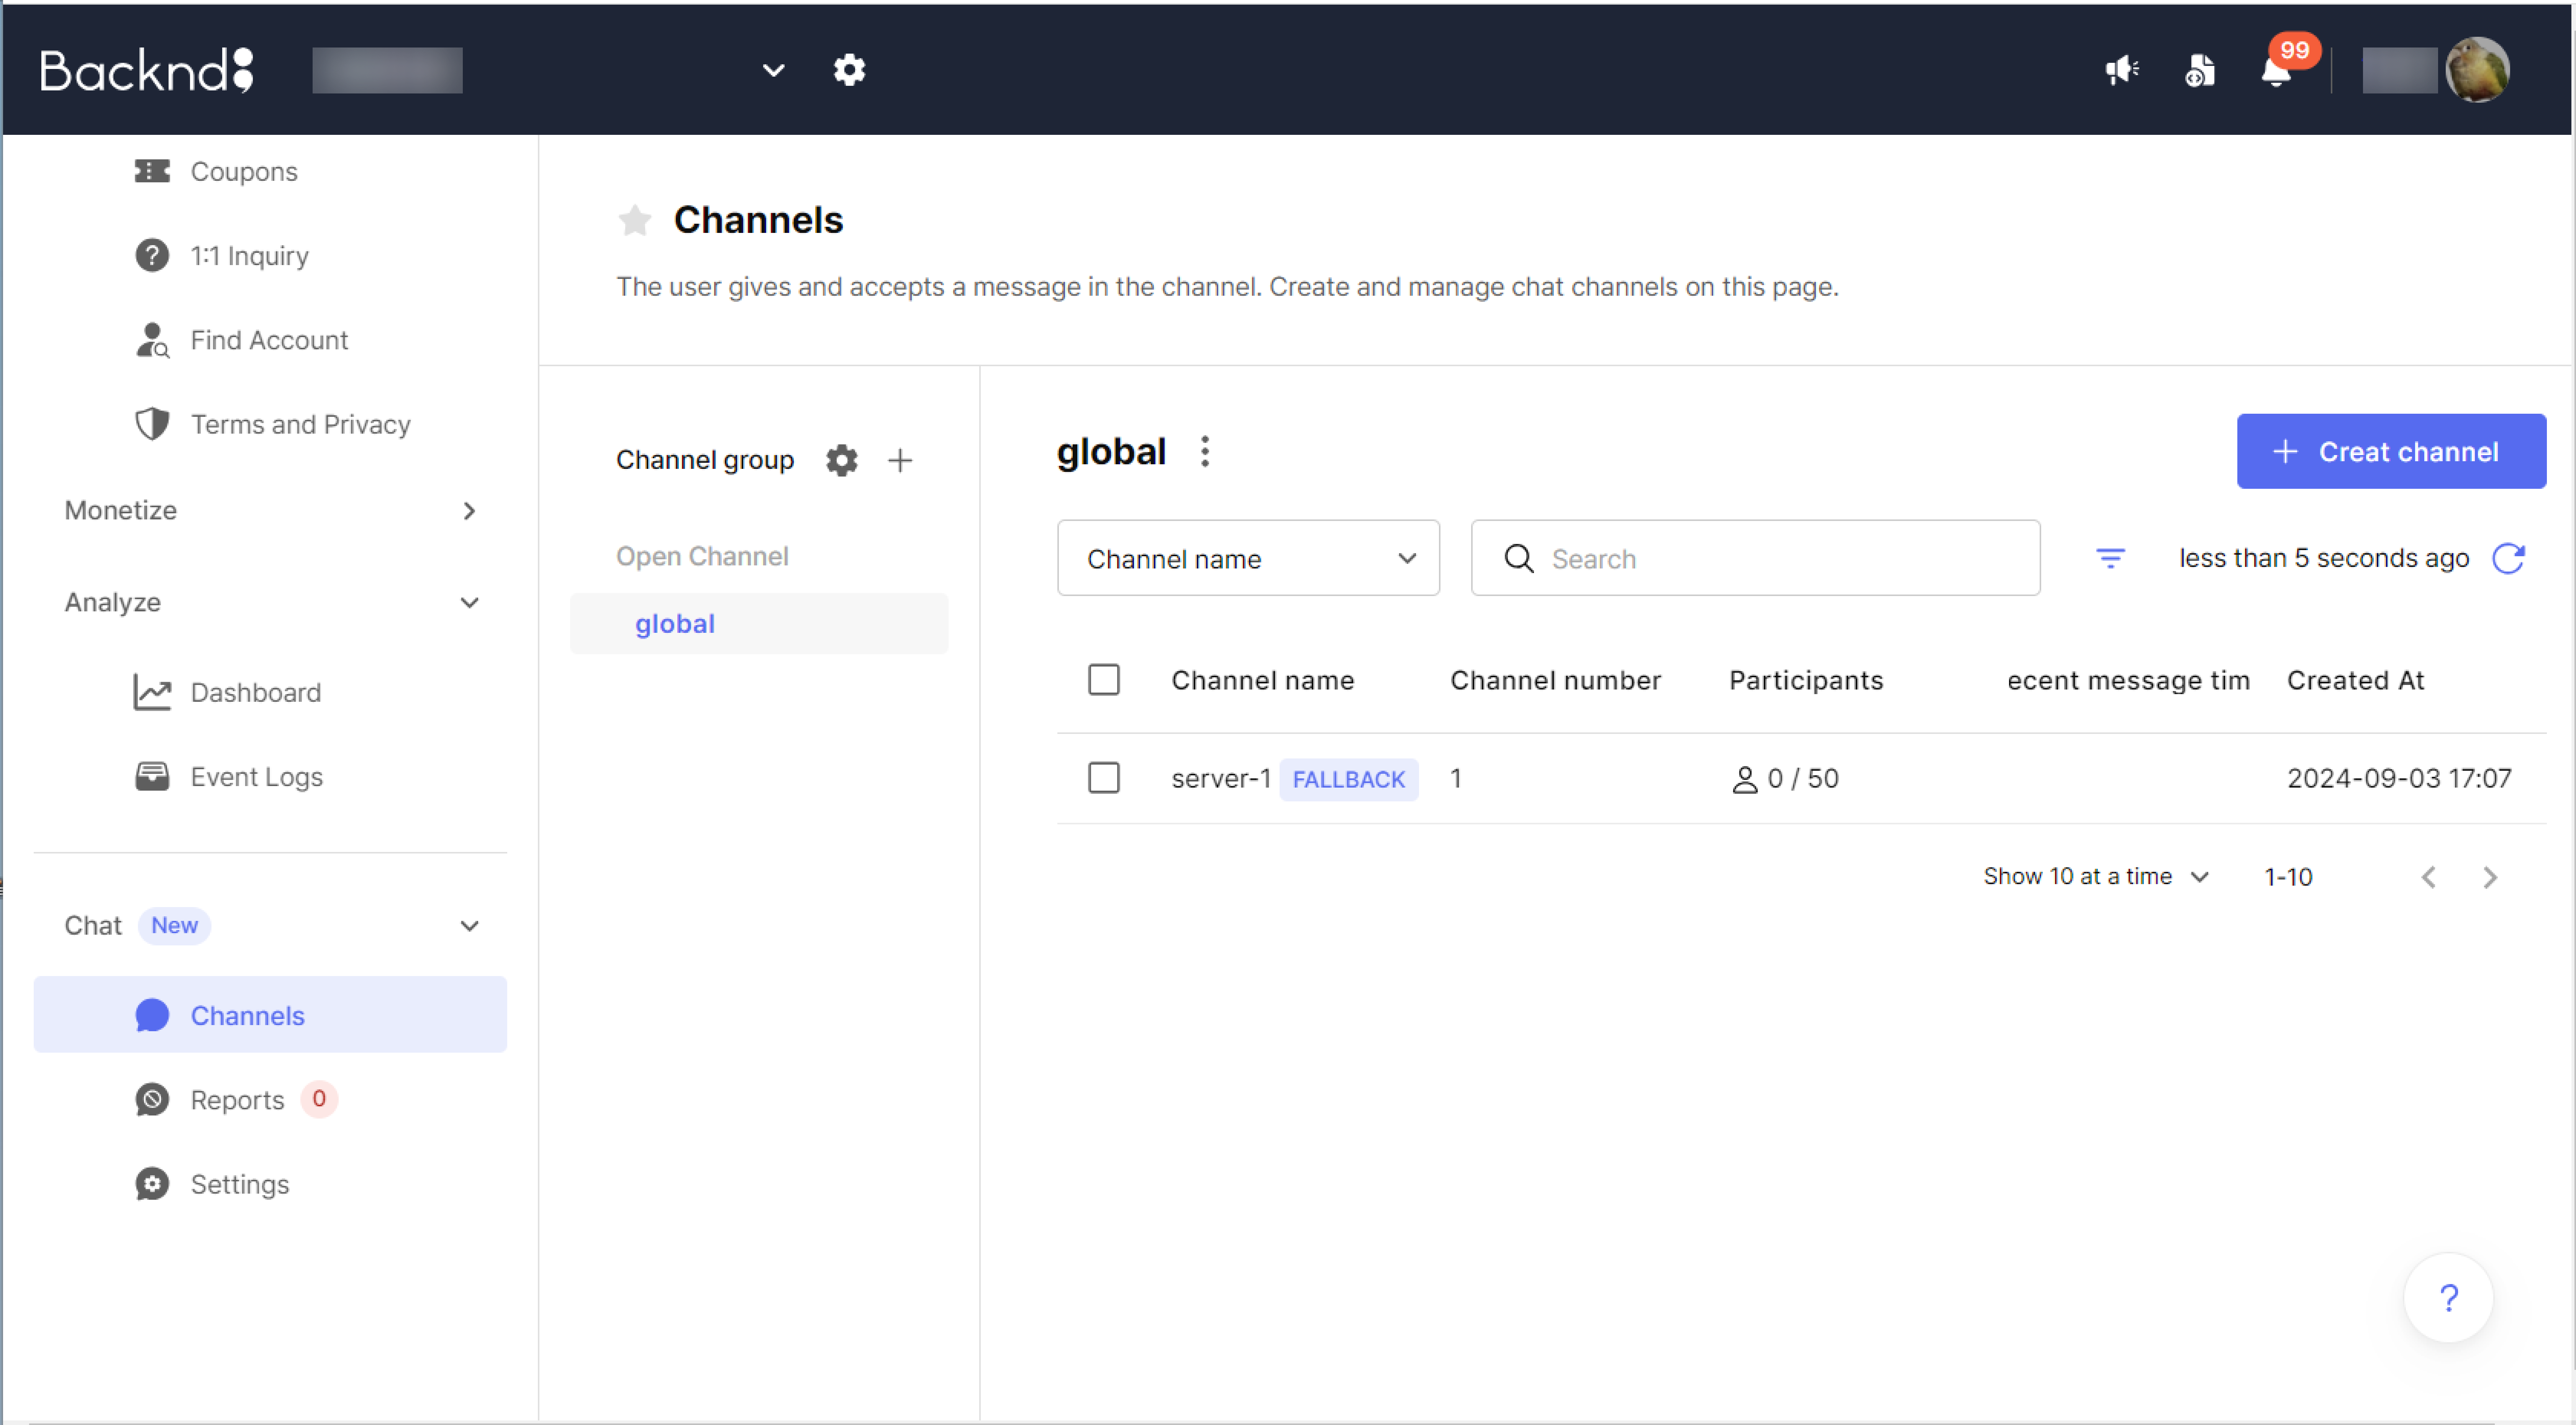
Task: Expand the project selector dropdown arrow
Action: [773, 70]
